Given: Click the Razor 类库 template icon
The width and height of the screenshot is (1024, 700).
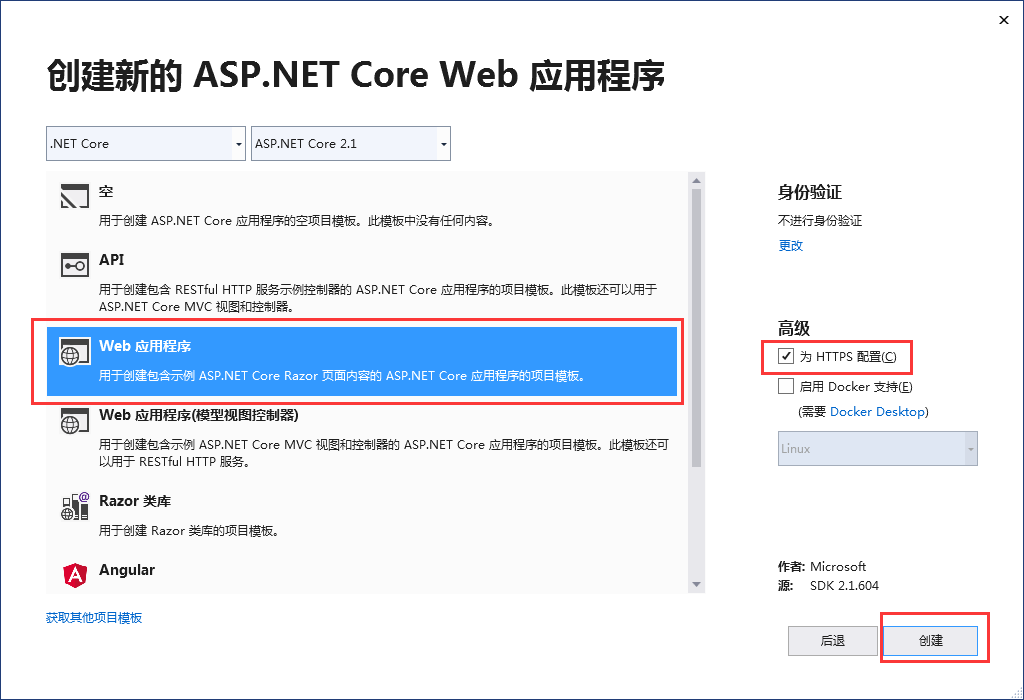Looking at the screenshot, I should coord(74,506).
